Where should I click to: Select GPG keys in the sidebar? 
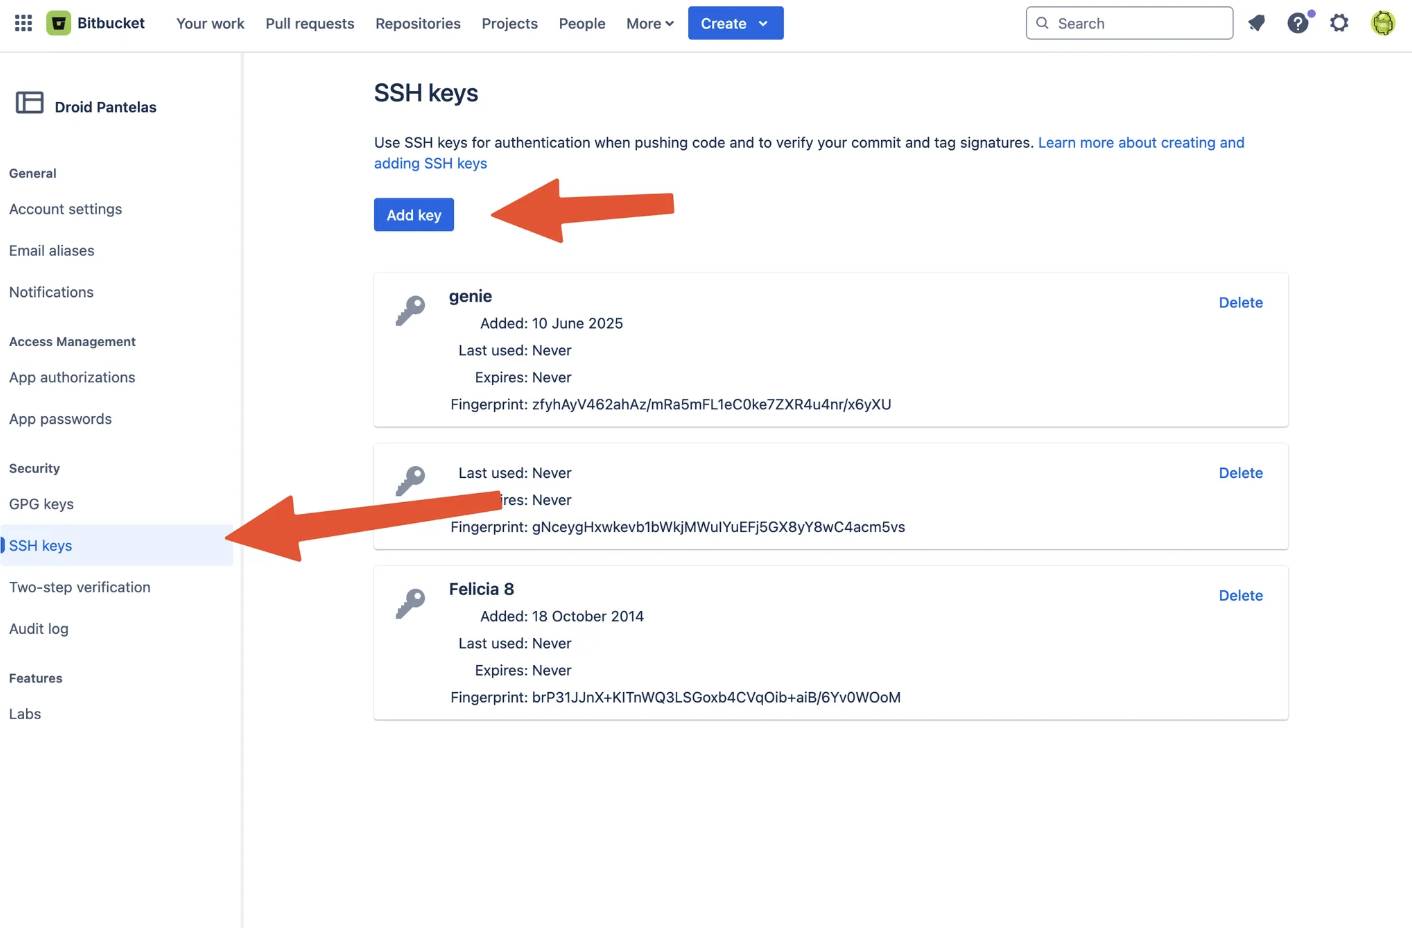(x=42, y=504)
